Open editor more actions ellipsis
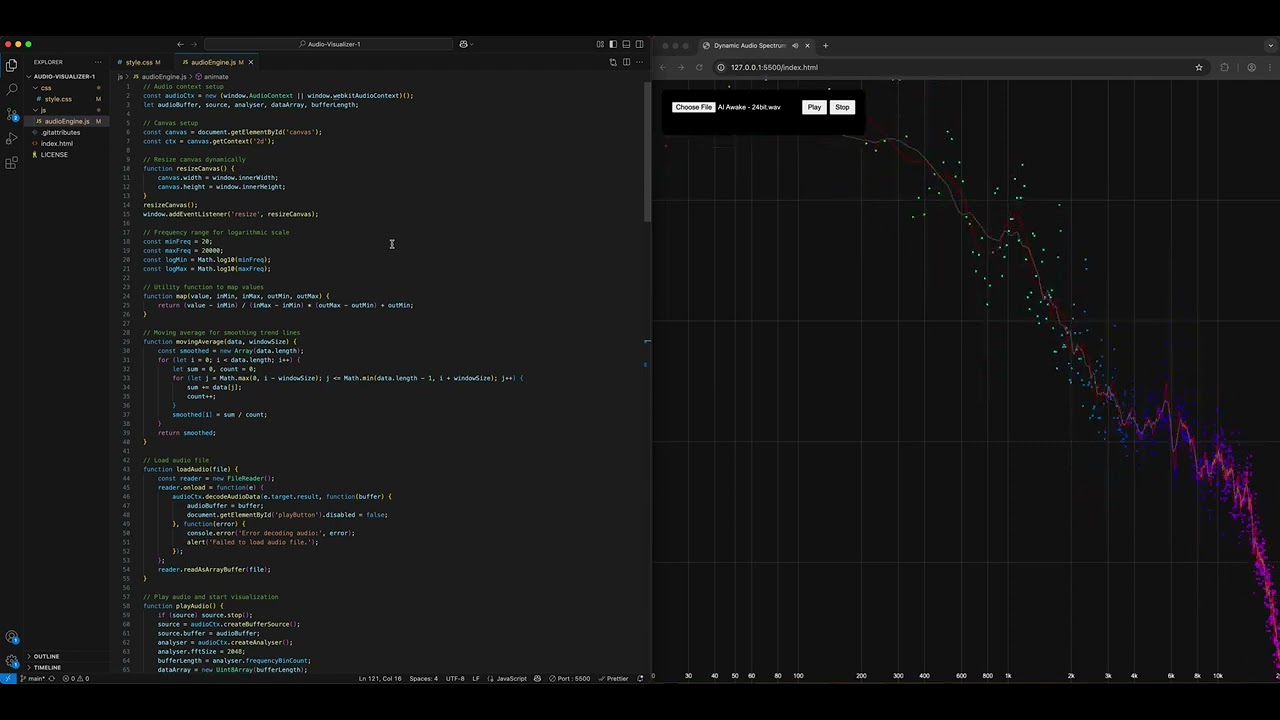 pyautogui.click(x=639, y=62)
